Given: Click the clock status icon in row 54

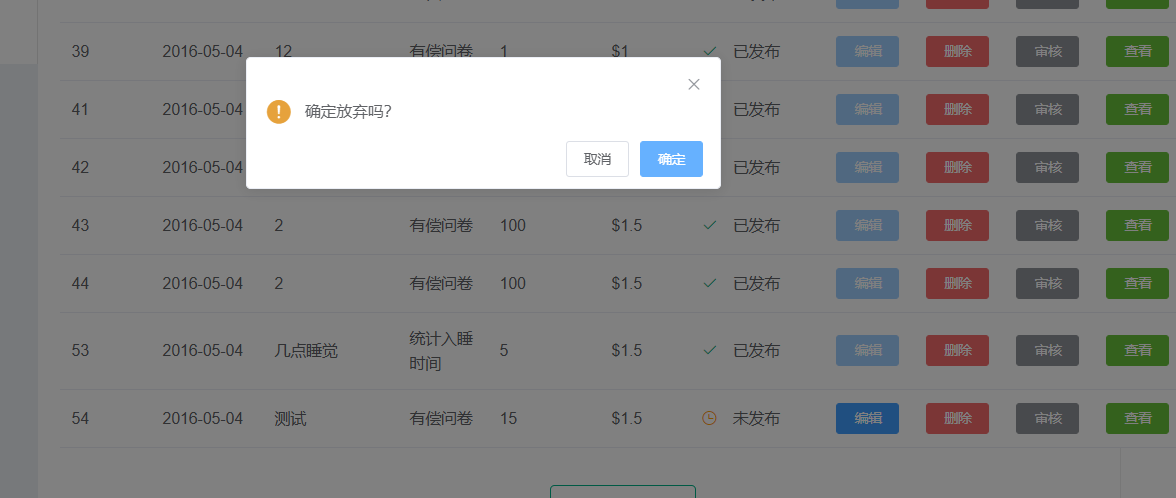Looking at the screenshot, I should tap(710, 418).
